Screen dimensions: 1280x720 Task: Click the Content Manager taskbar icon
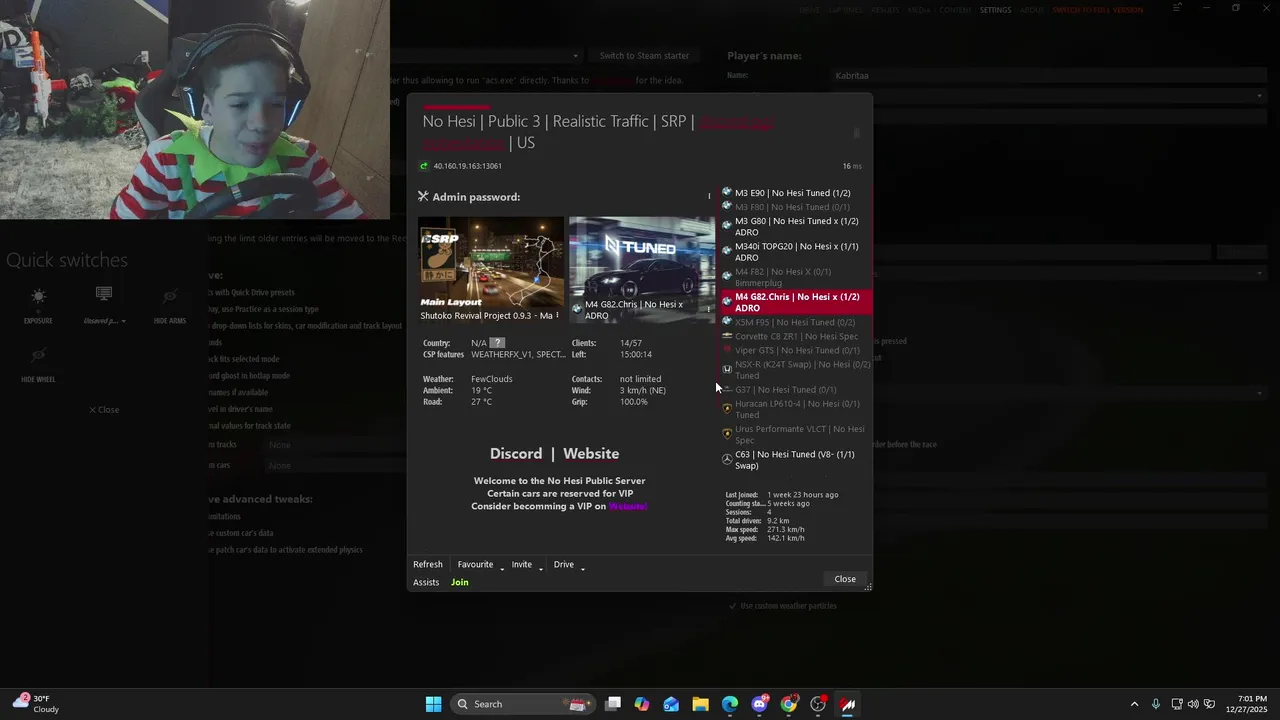(848, 704)
